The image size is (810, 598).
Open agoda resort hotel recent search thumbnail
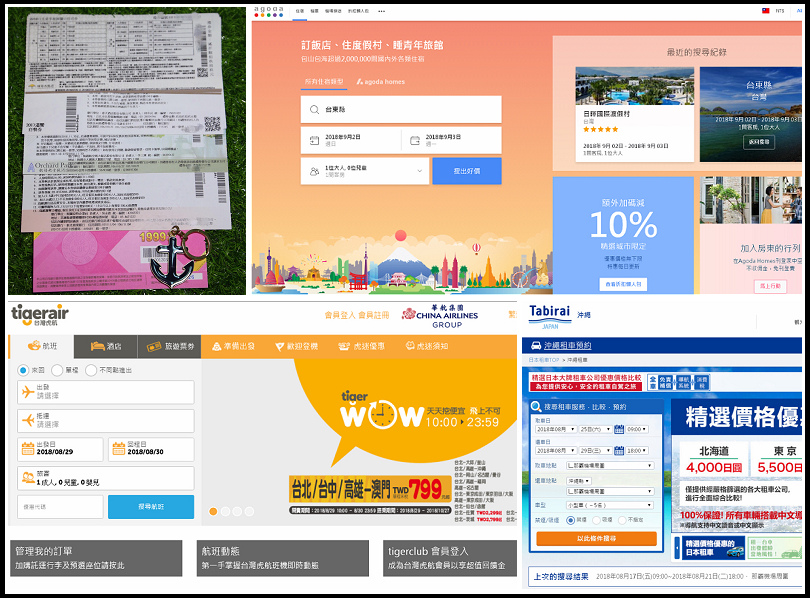click(635, 86)
